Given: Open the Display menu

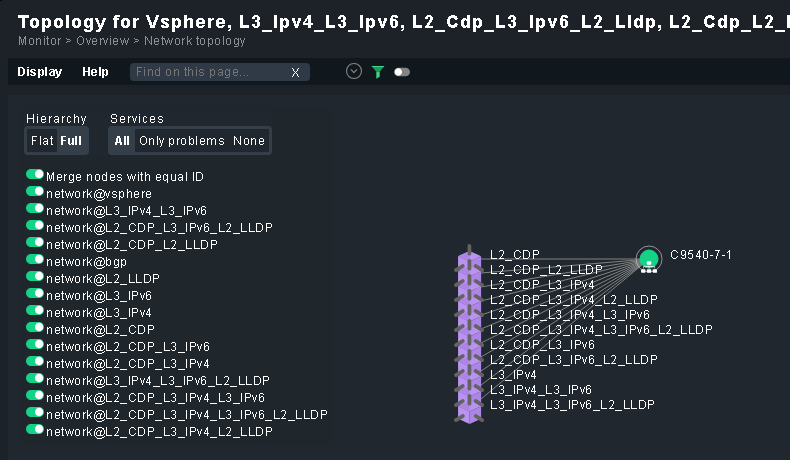Looking at the screenshot, I should tap(39, 72).
